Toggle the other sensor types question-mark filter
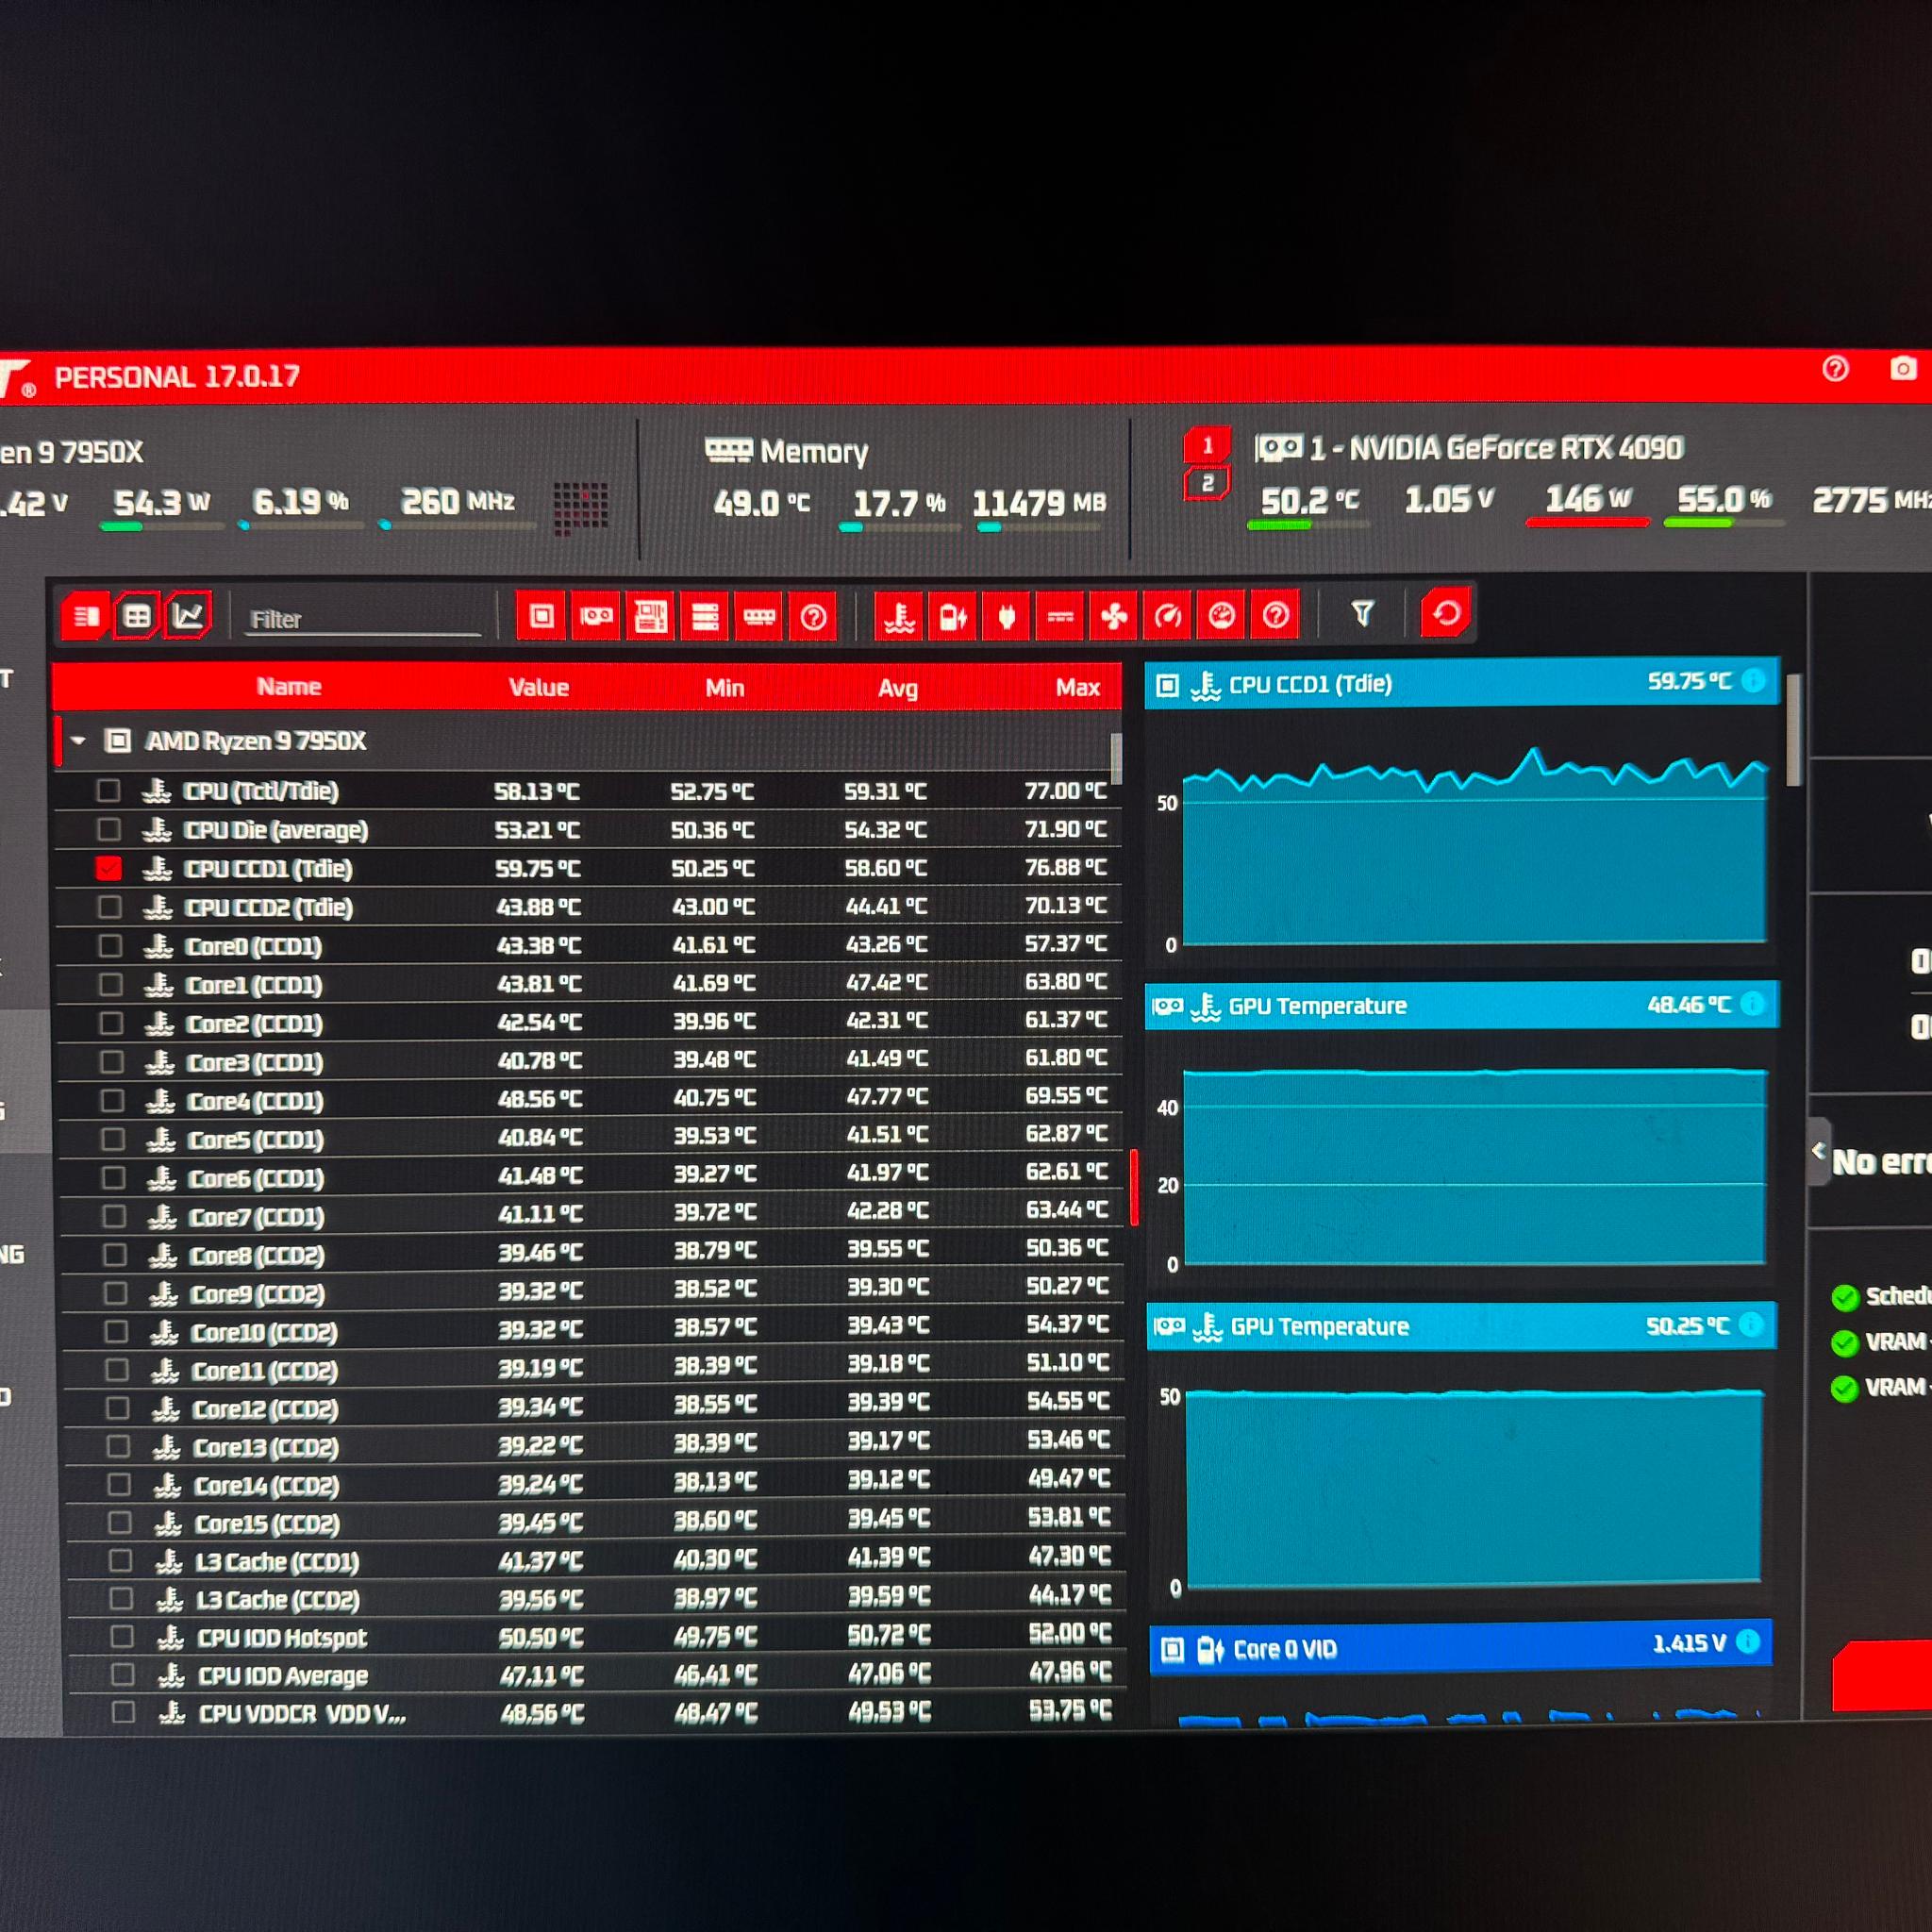 click(1275, 615)
